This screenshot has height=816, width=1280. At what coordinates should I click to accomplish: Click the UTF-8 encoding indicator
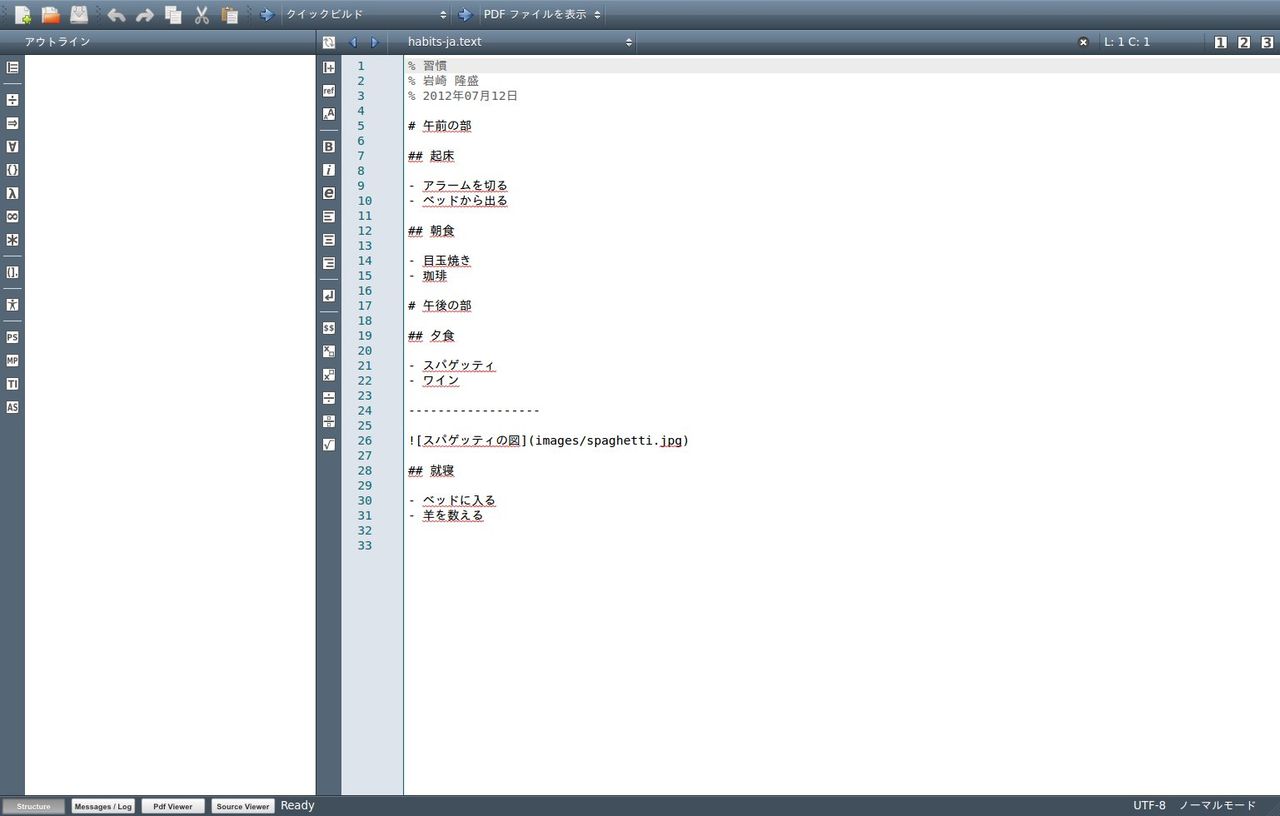pyautogui.click(x=1149, y=806)
